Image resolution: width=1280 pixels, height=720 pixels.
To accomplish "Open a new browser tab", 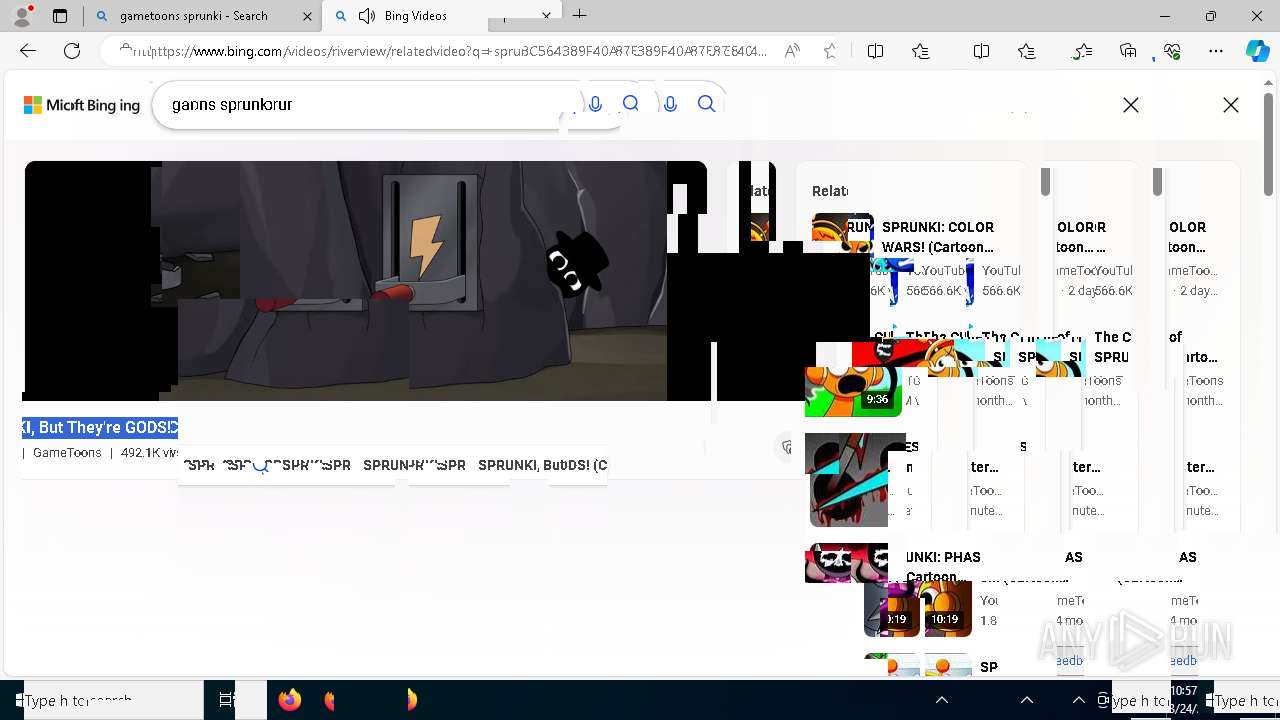I will (580, 15).
